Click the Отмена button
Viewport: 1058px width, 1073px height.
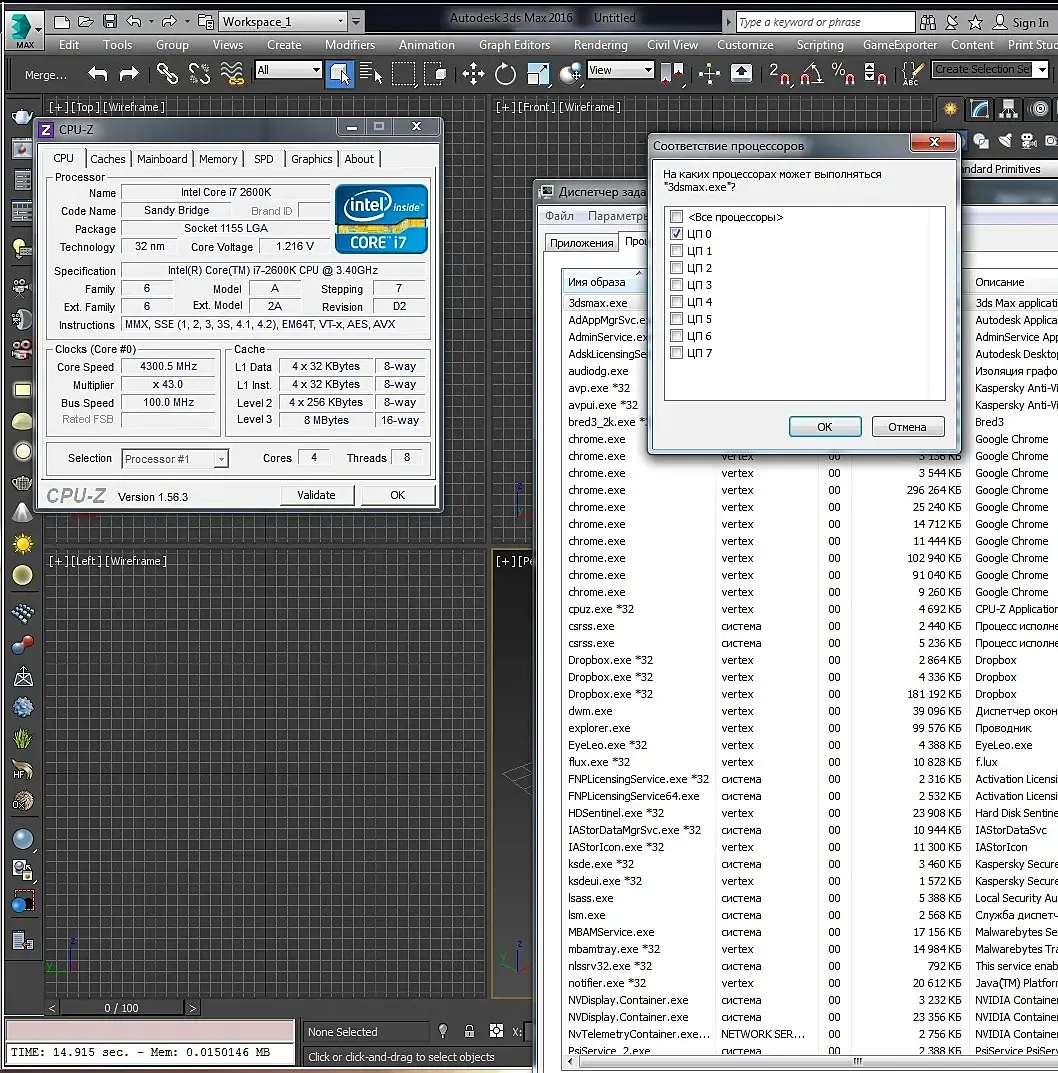tap(907, 426)
